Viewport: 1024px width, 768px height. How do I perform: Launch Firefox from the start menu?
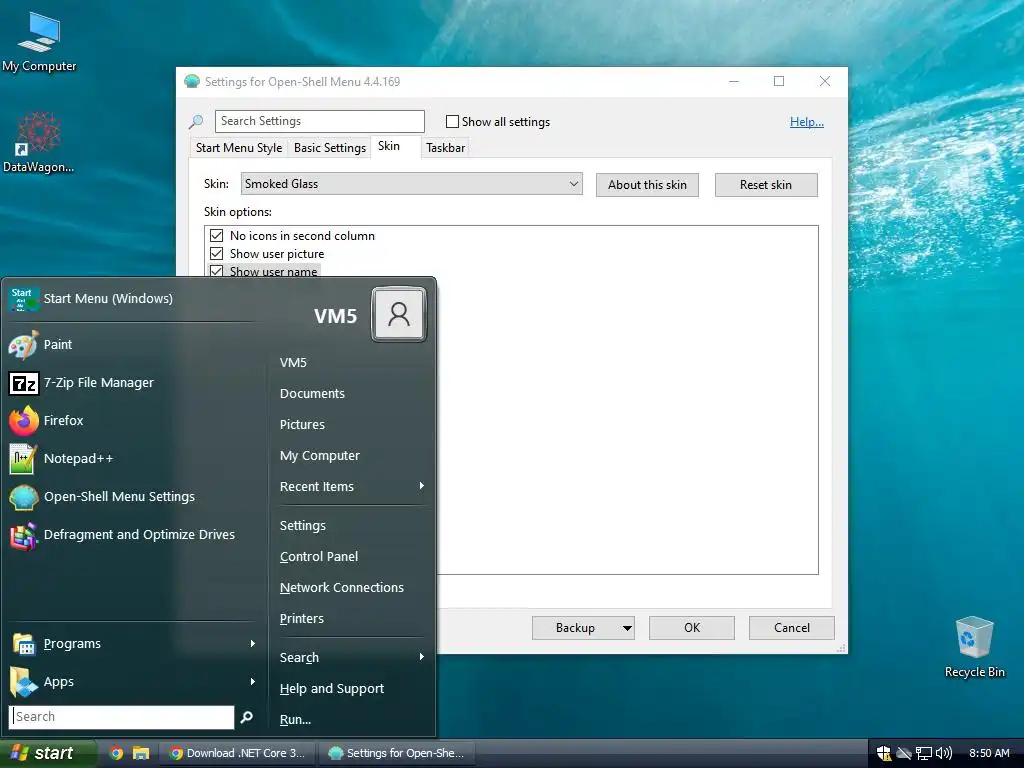tap(134, 421)
